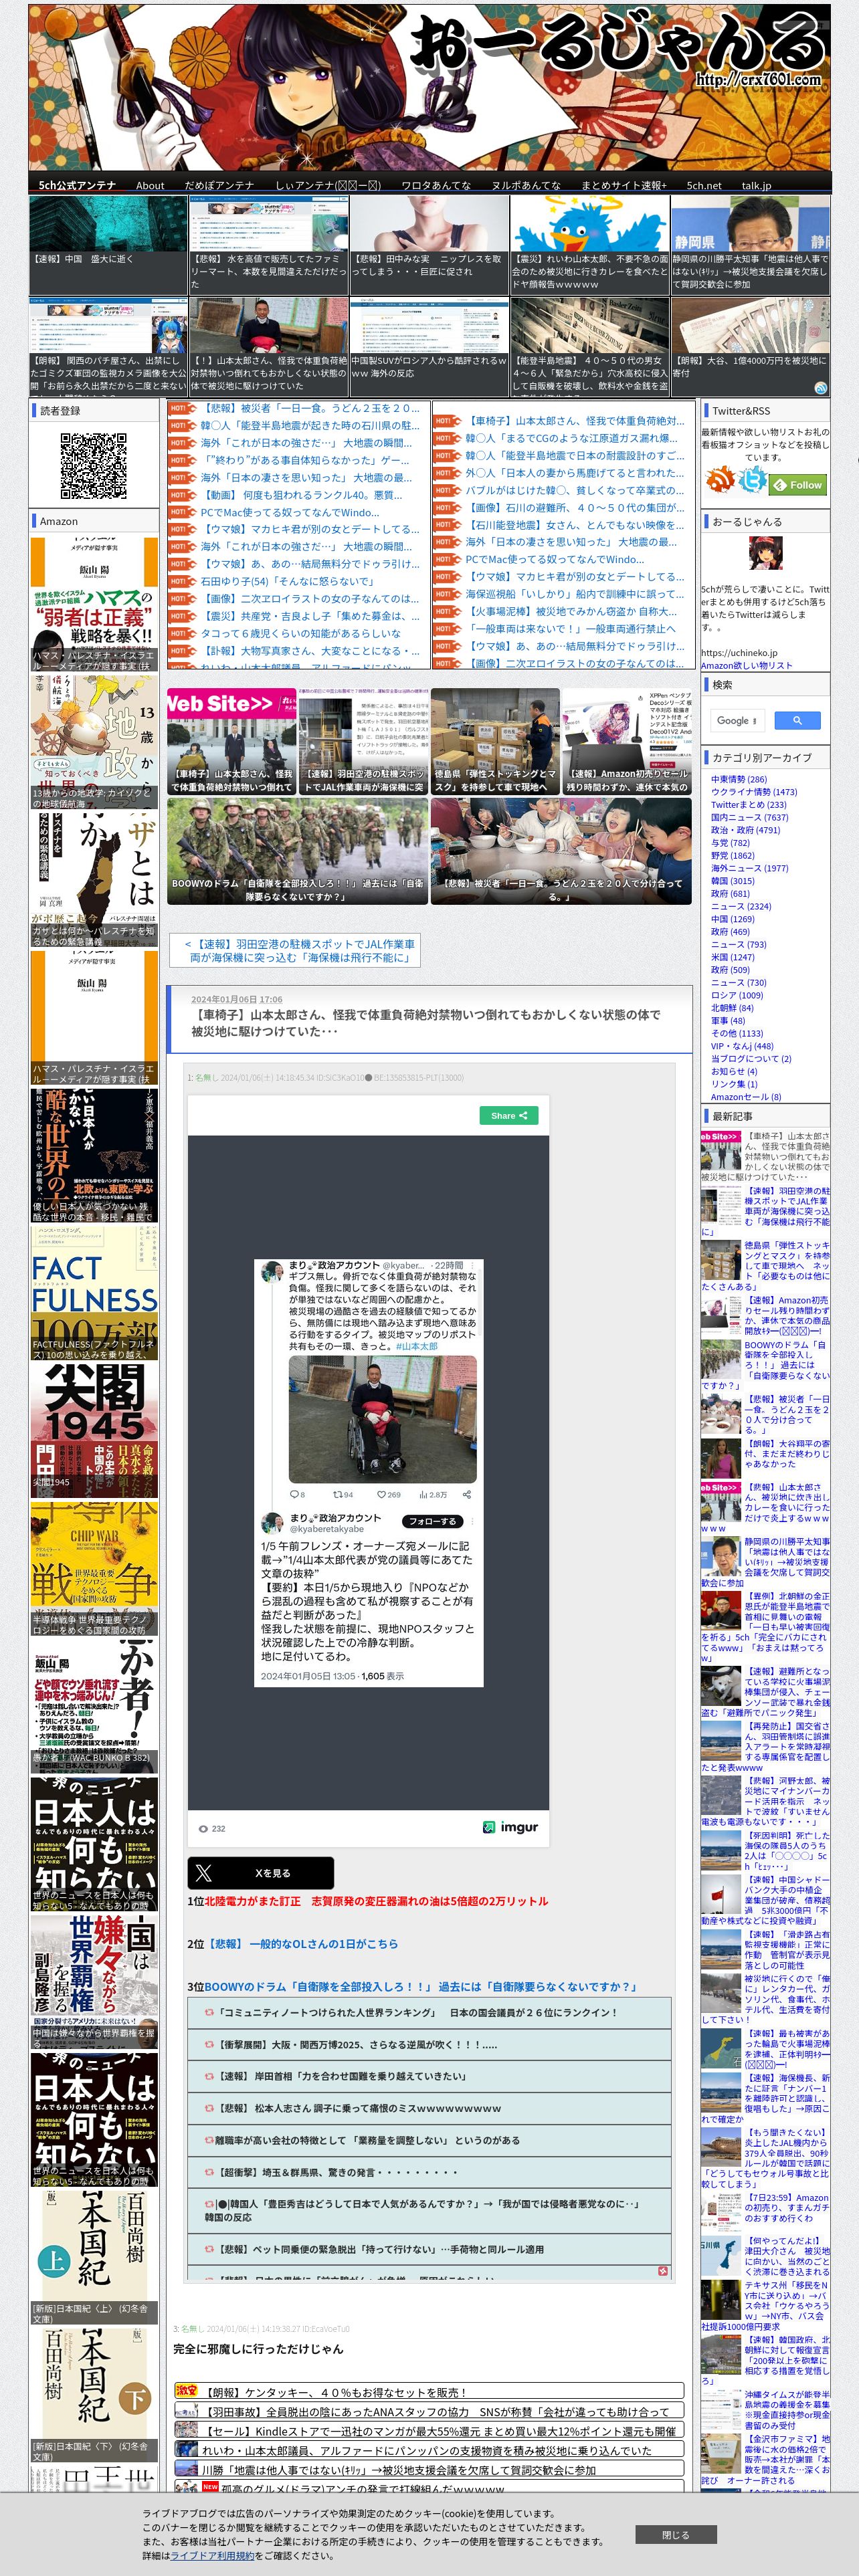Screen dimensions: 859x2576
Task: Open the ロシア (1009) category
Action: point(737,995)
